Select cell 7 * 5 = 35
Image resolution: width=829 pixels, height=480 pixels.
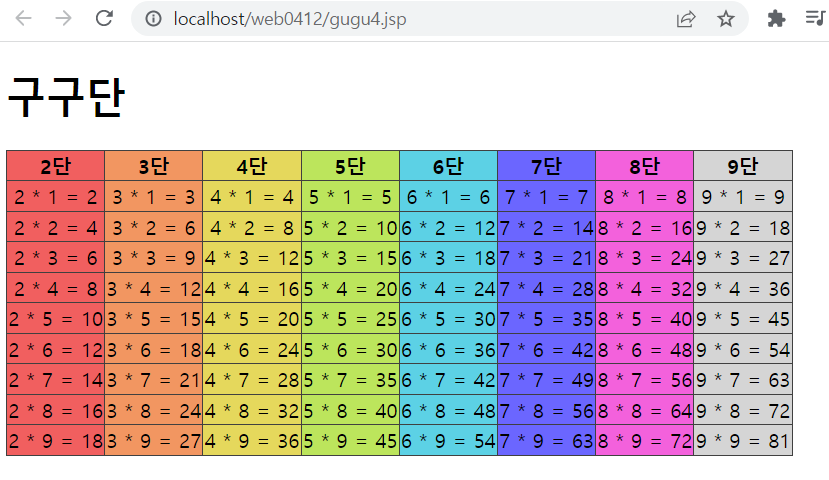547,319
